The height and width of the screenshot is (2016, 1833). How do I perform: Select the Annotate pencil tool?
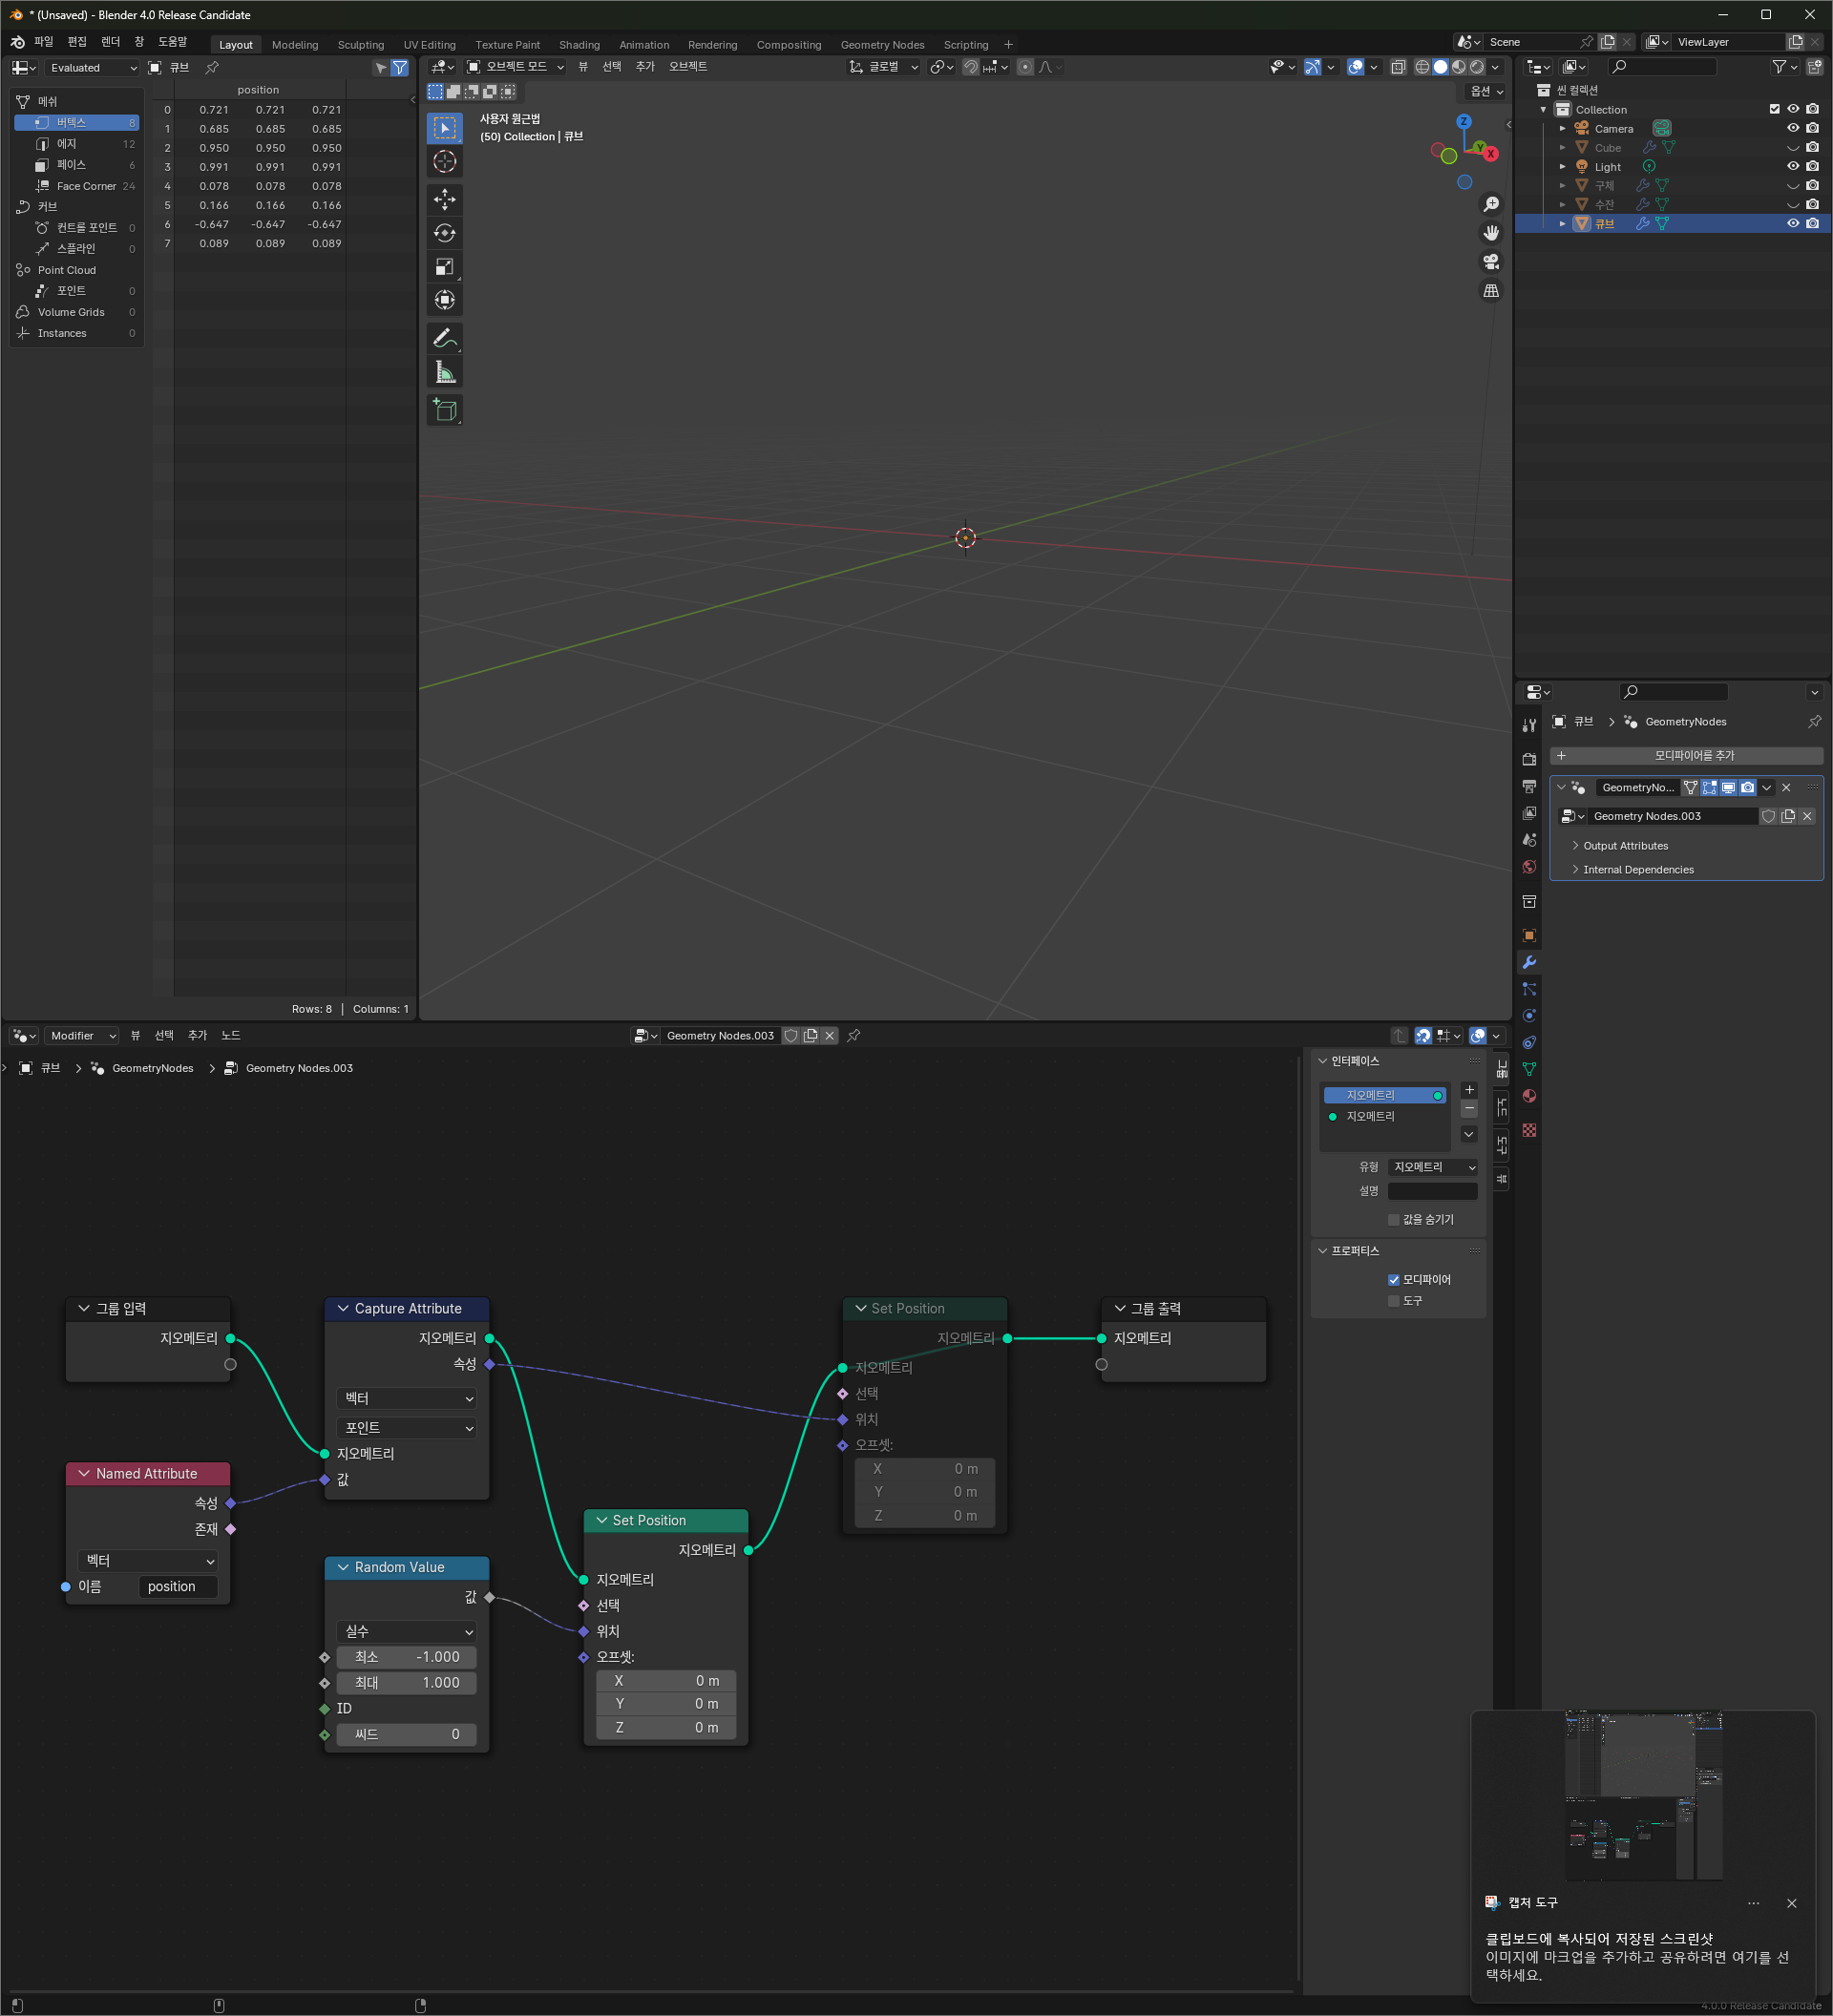pyautogui.click(x=445, y=338)
